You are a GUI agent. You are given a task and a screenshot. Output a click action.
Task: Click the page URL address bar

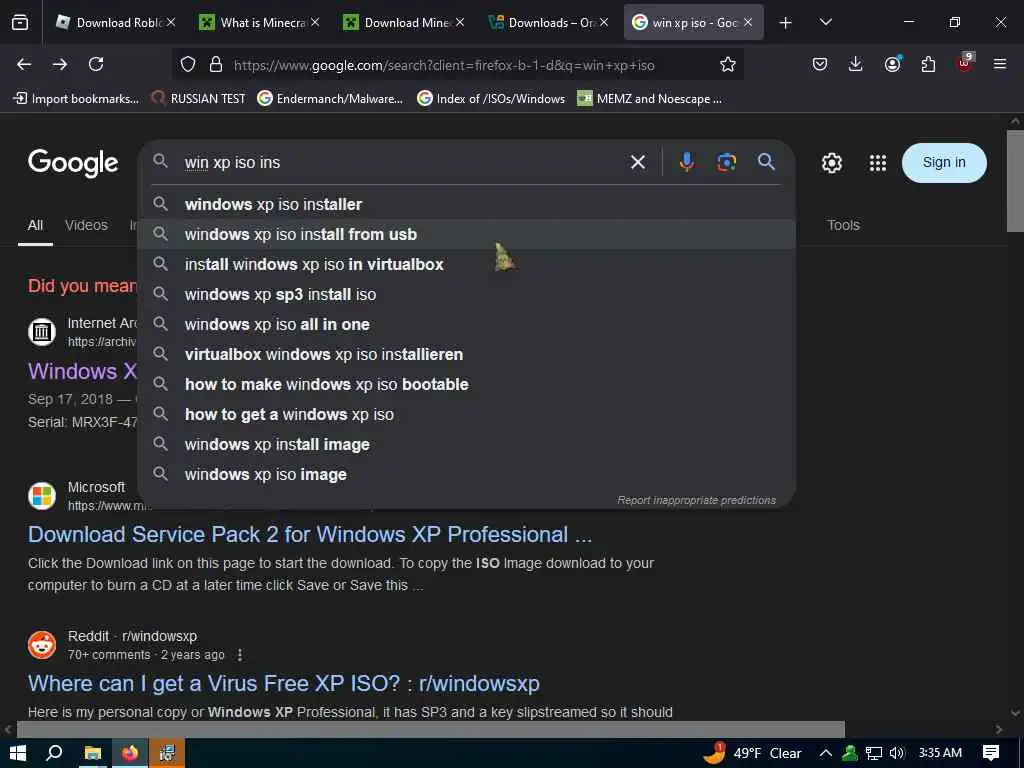pos(457,65)
